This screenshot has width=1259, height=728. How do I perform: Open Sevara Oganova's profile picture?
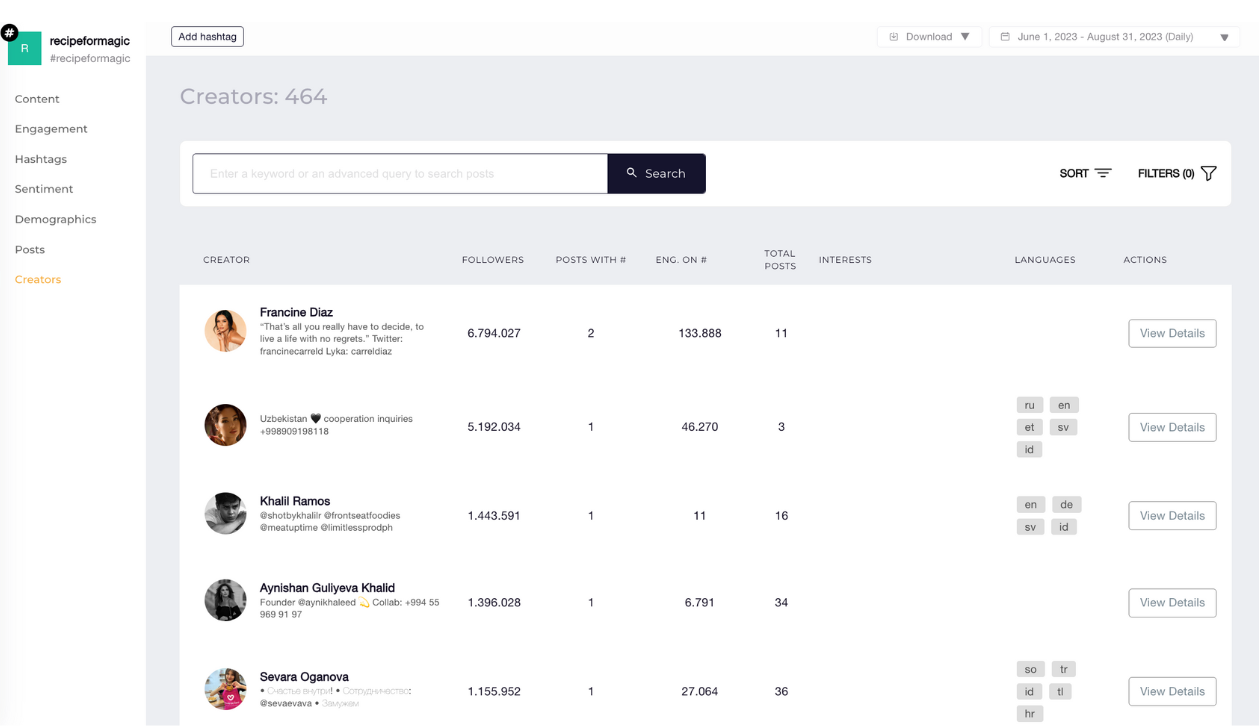(x=225, y=689)
